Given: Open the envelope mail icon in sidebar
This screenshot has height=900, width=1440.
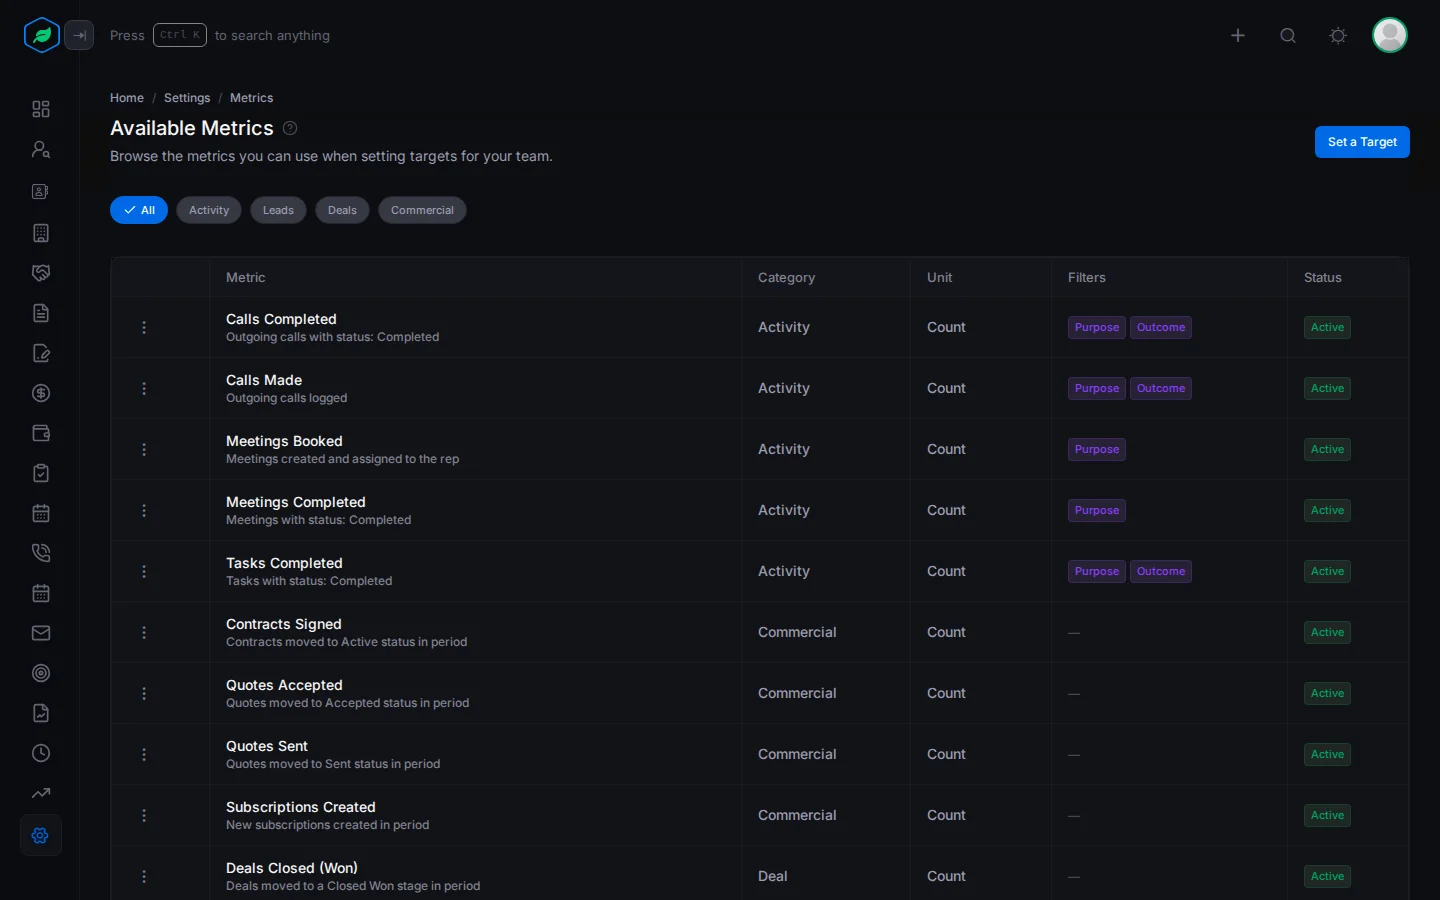Looking at the screenshot, I should coord(41,633).
